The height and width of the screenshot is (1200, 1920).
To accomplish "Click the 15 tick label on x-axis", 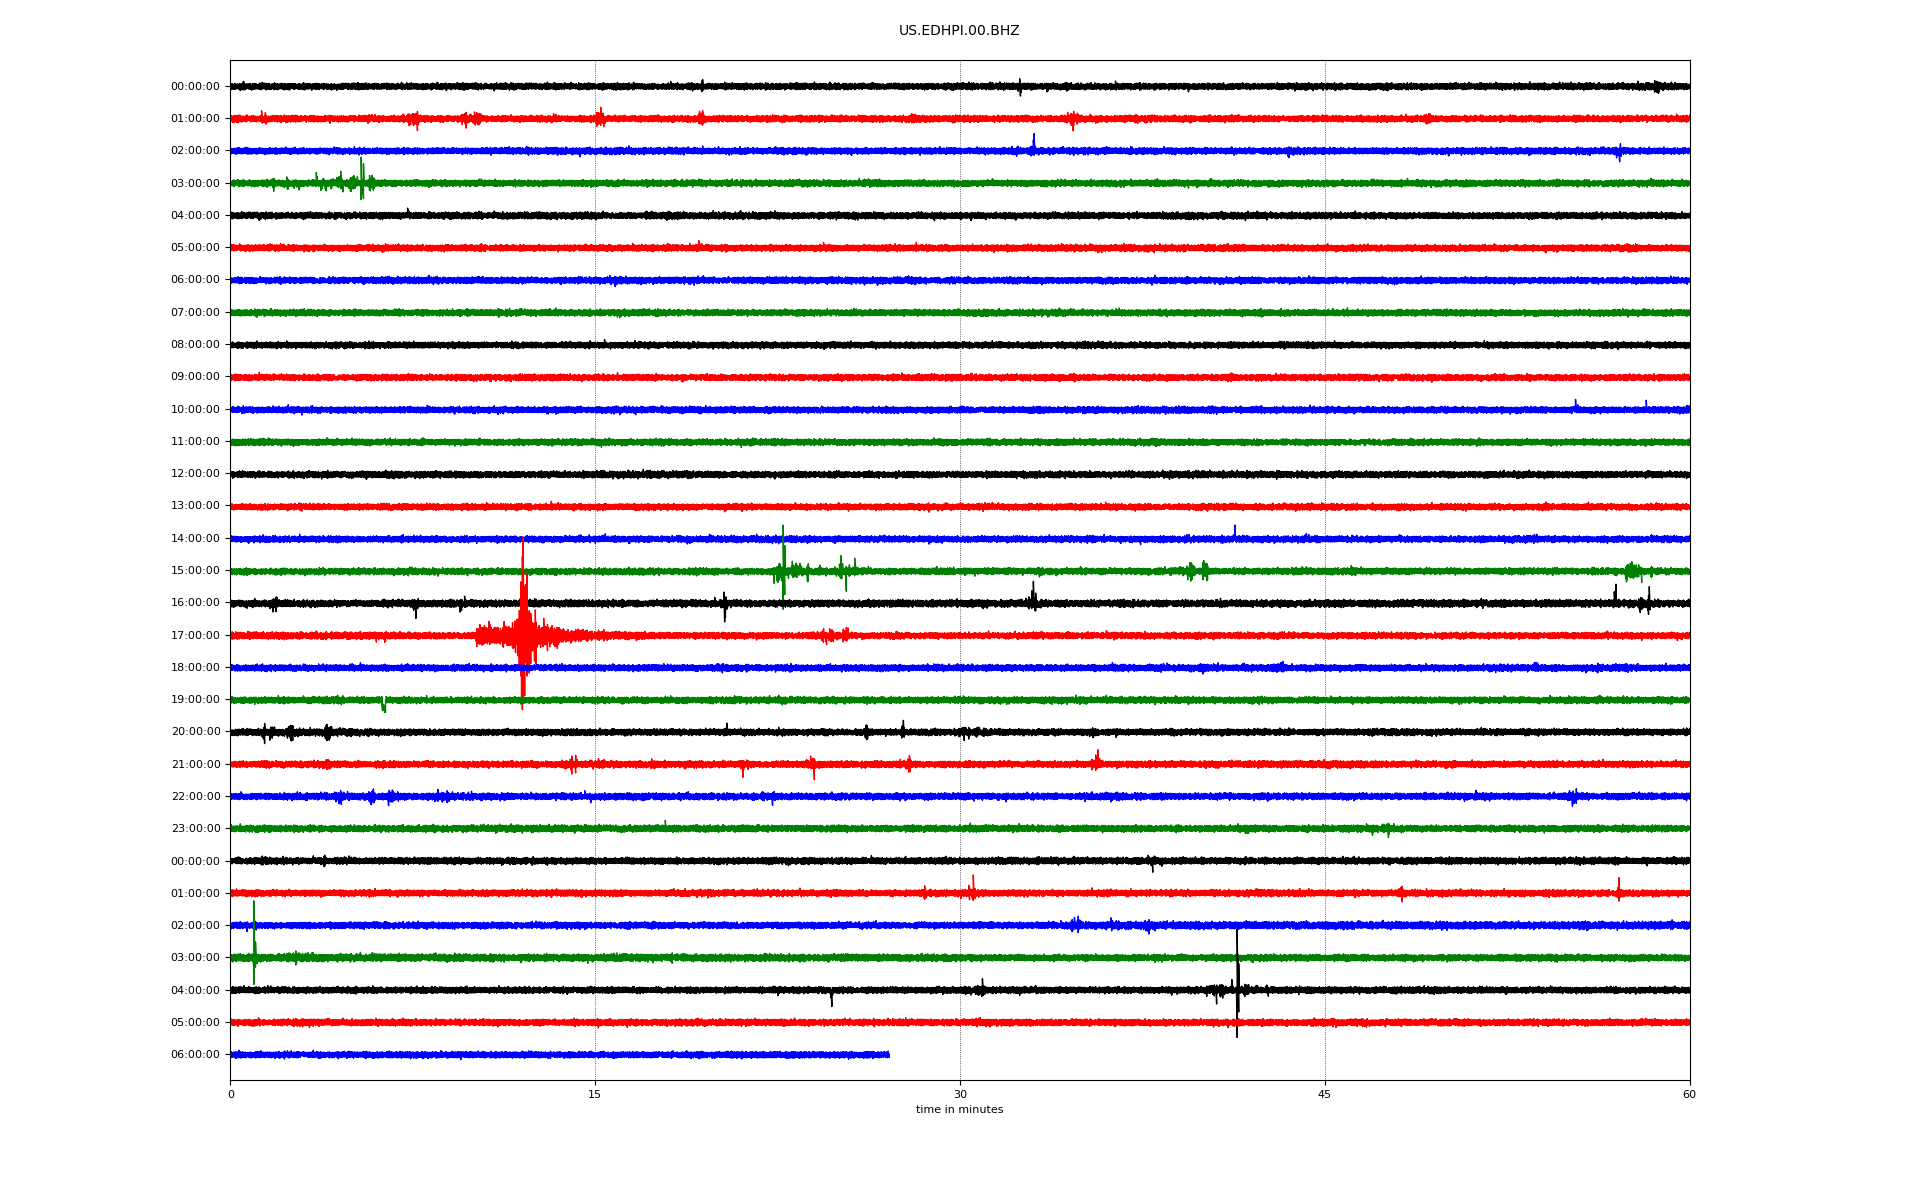I will 595,1094.
